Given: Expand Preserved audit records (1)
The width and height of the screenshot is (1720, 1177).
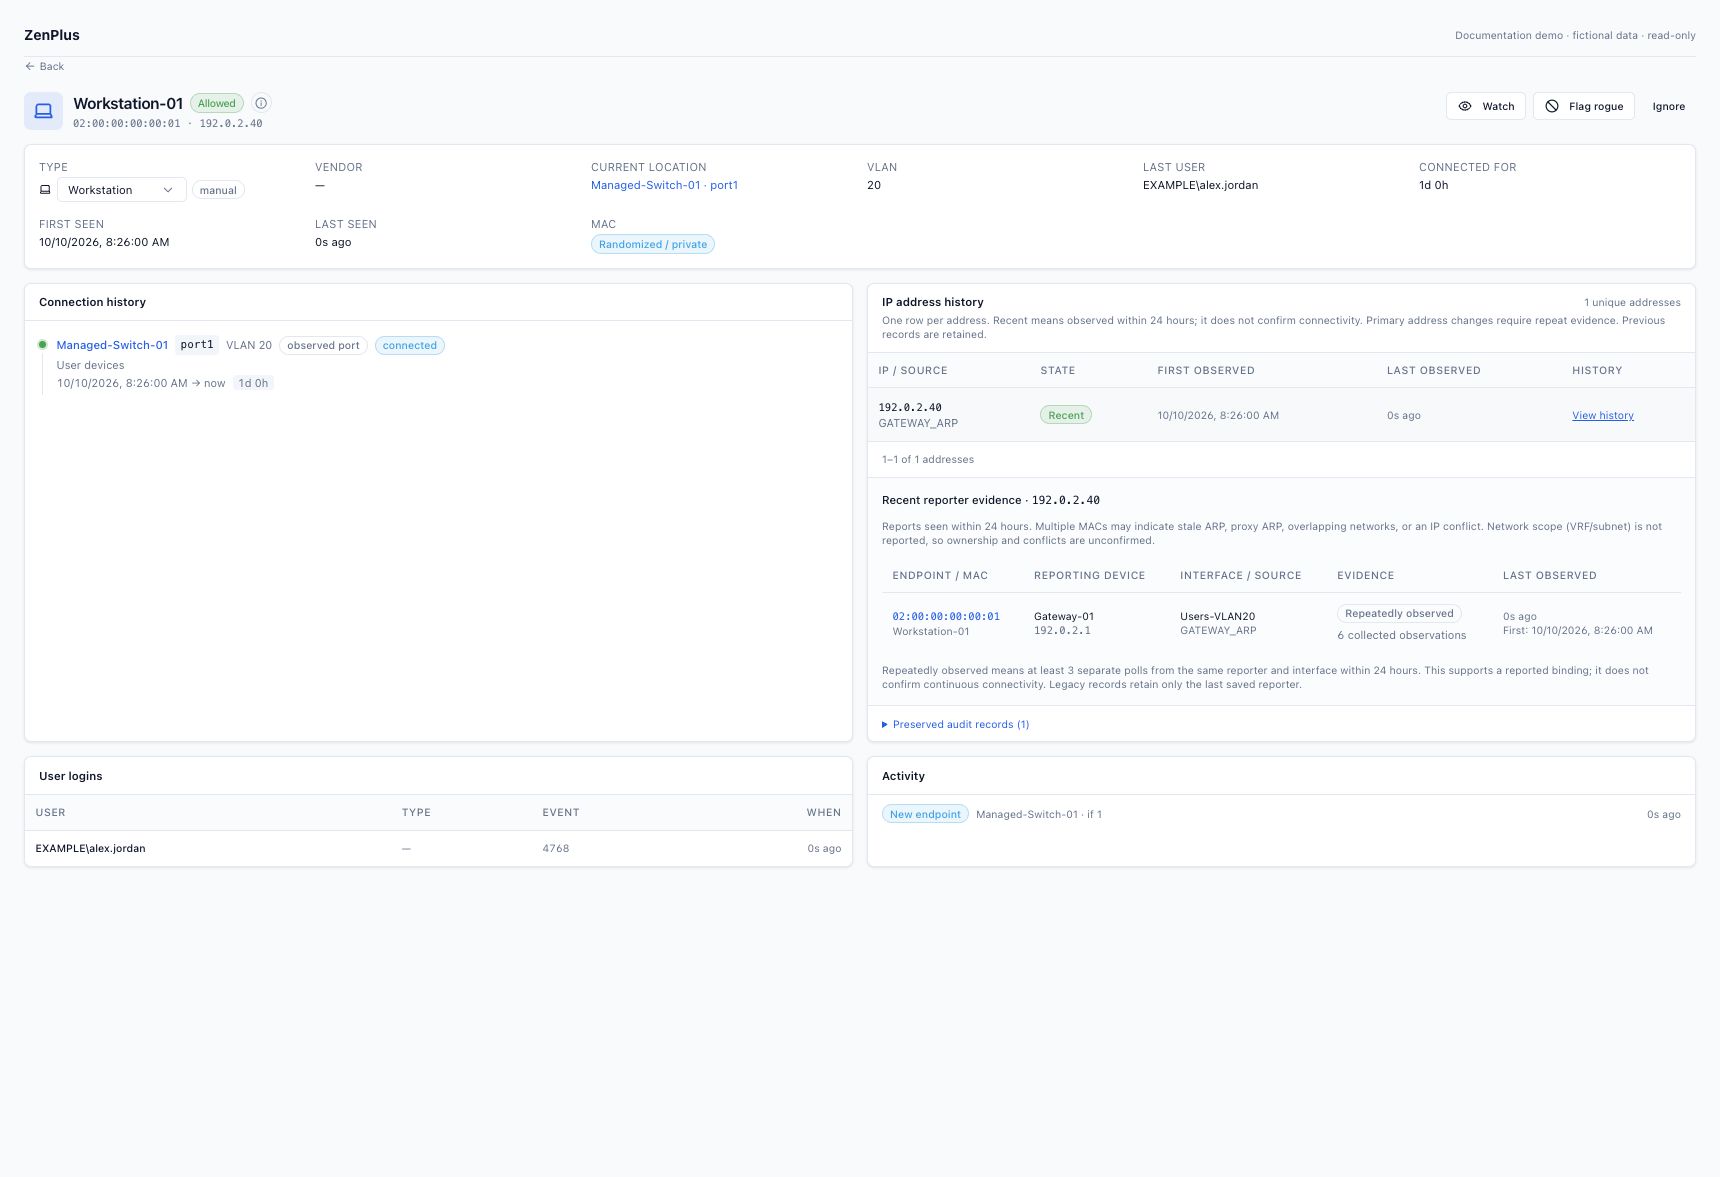Looking at the screenshot, I should [956, 724].
